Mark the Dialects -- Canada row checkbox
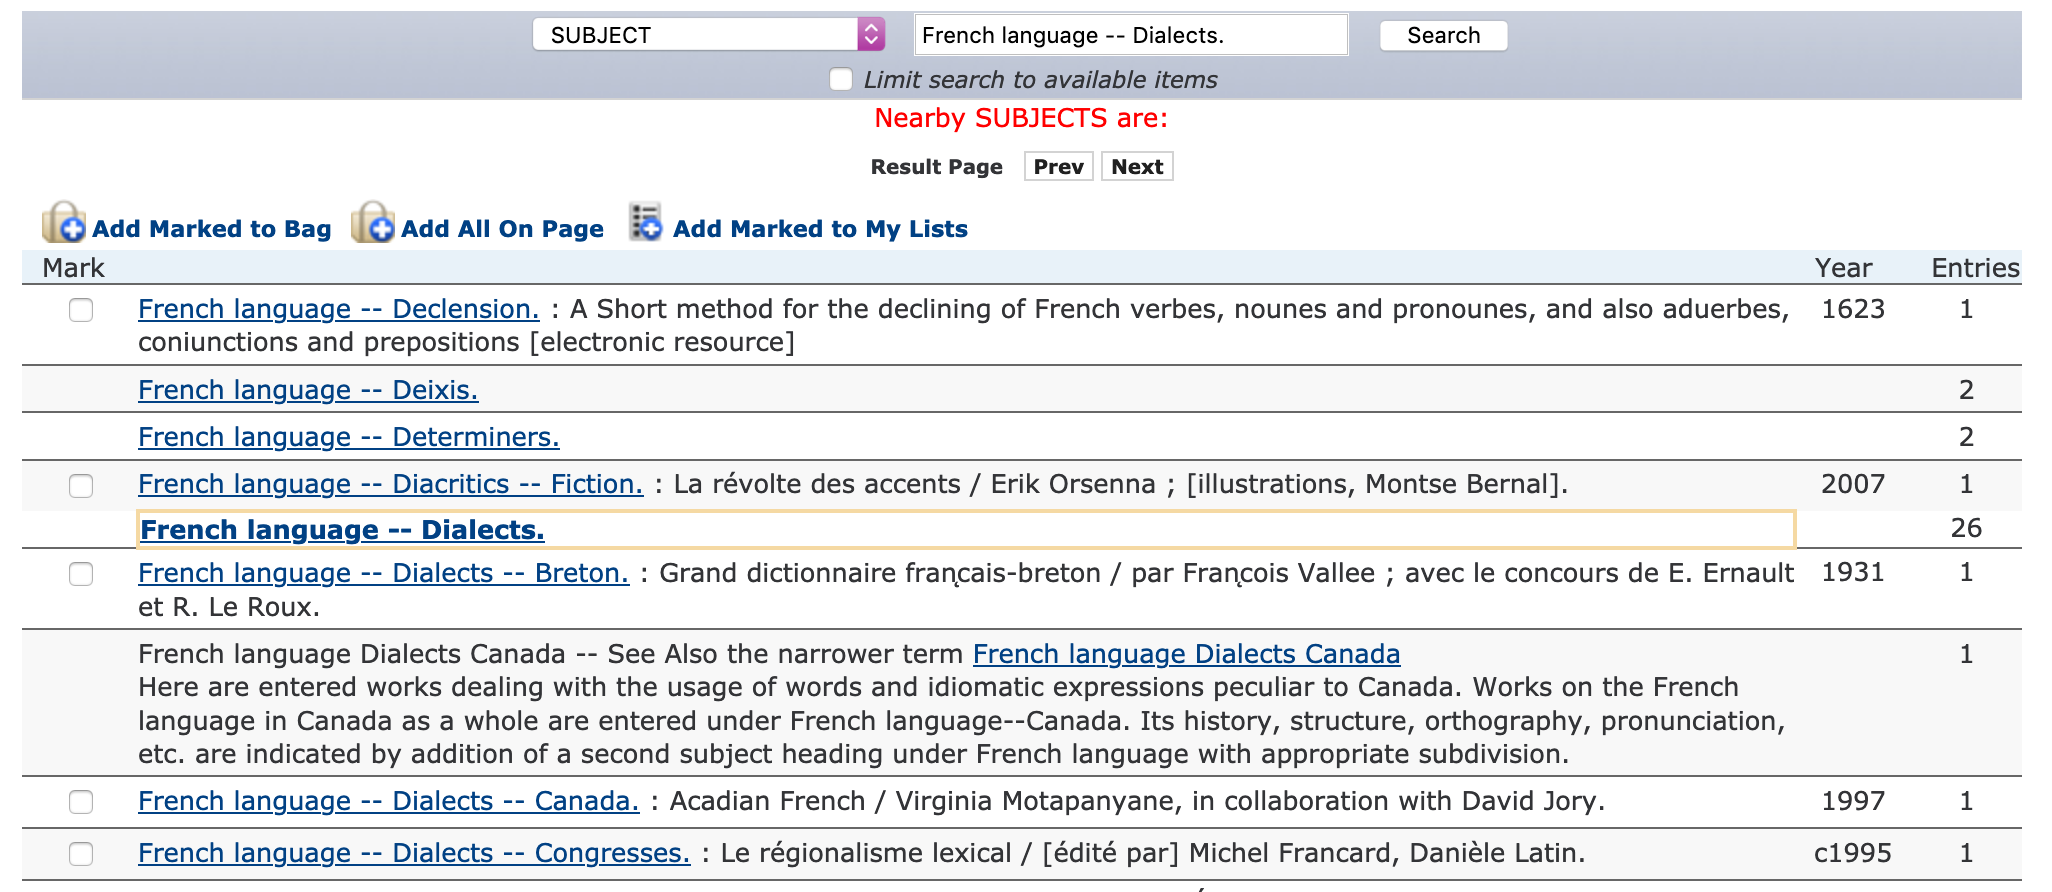Image resolution: width=2052 pixels, height=892 pixels. [x=81, y=802]
